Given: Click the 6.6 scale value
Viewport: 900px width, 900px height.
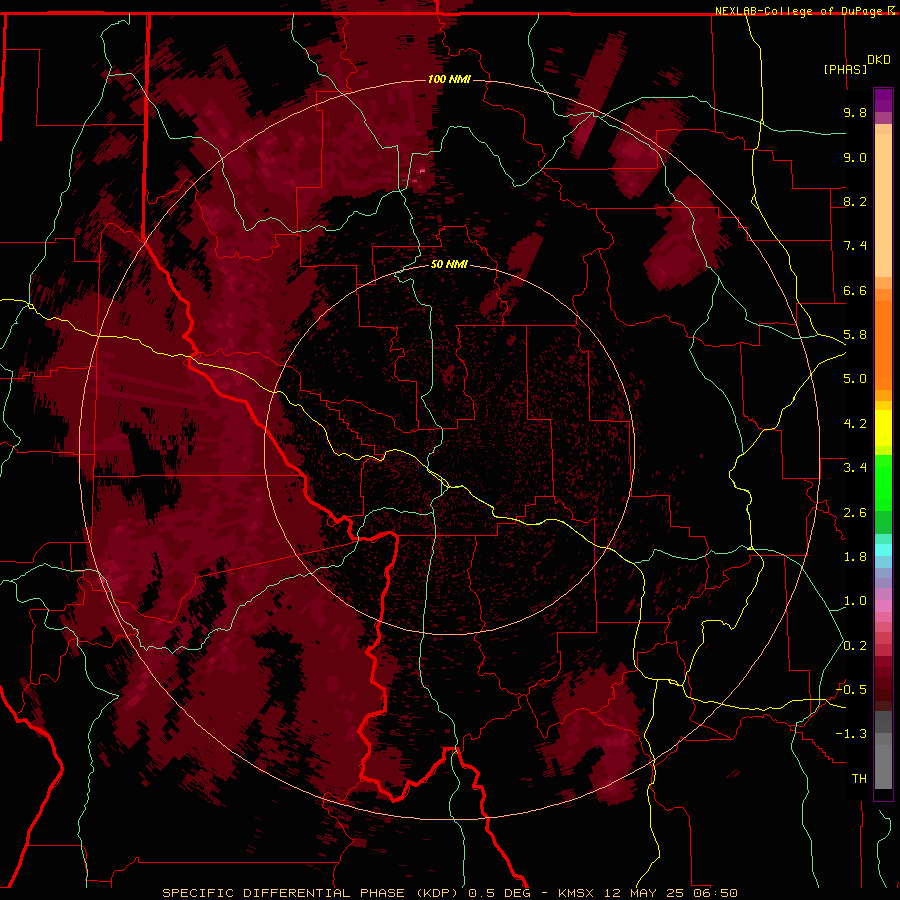Looking at the screenshot, I should coord(855,290).
